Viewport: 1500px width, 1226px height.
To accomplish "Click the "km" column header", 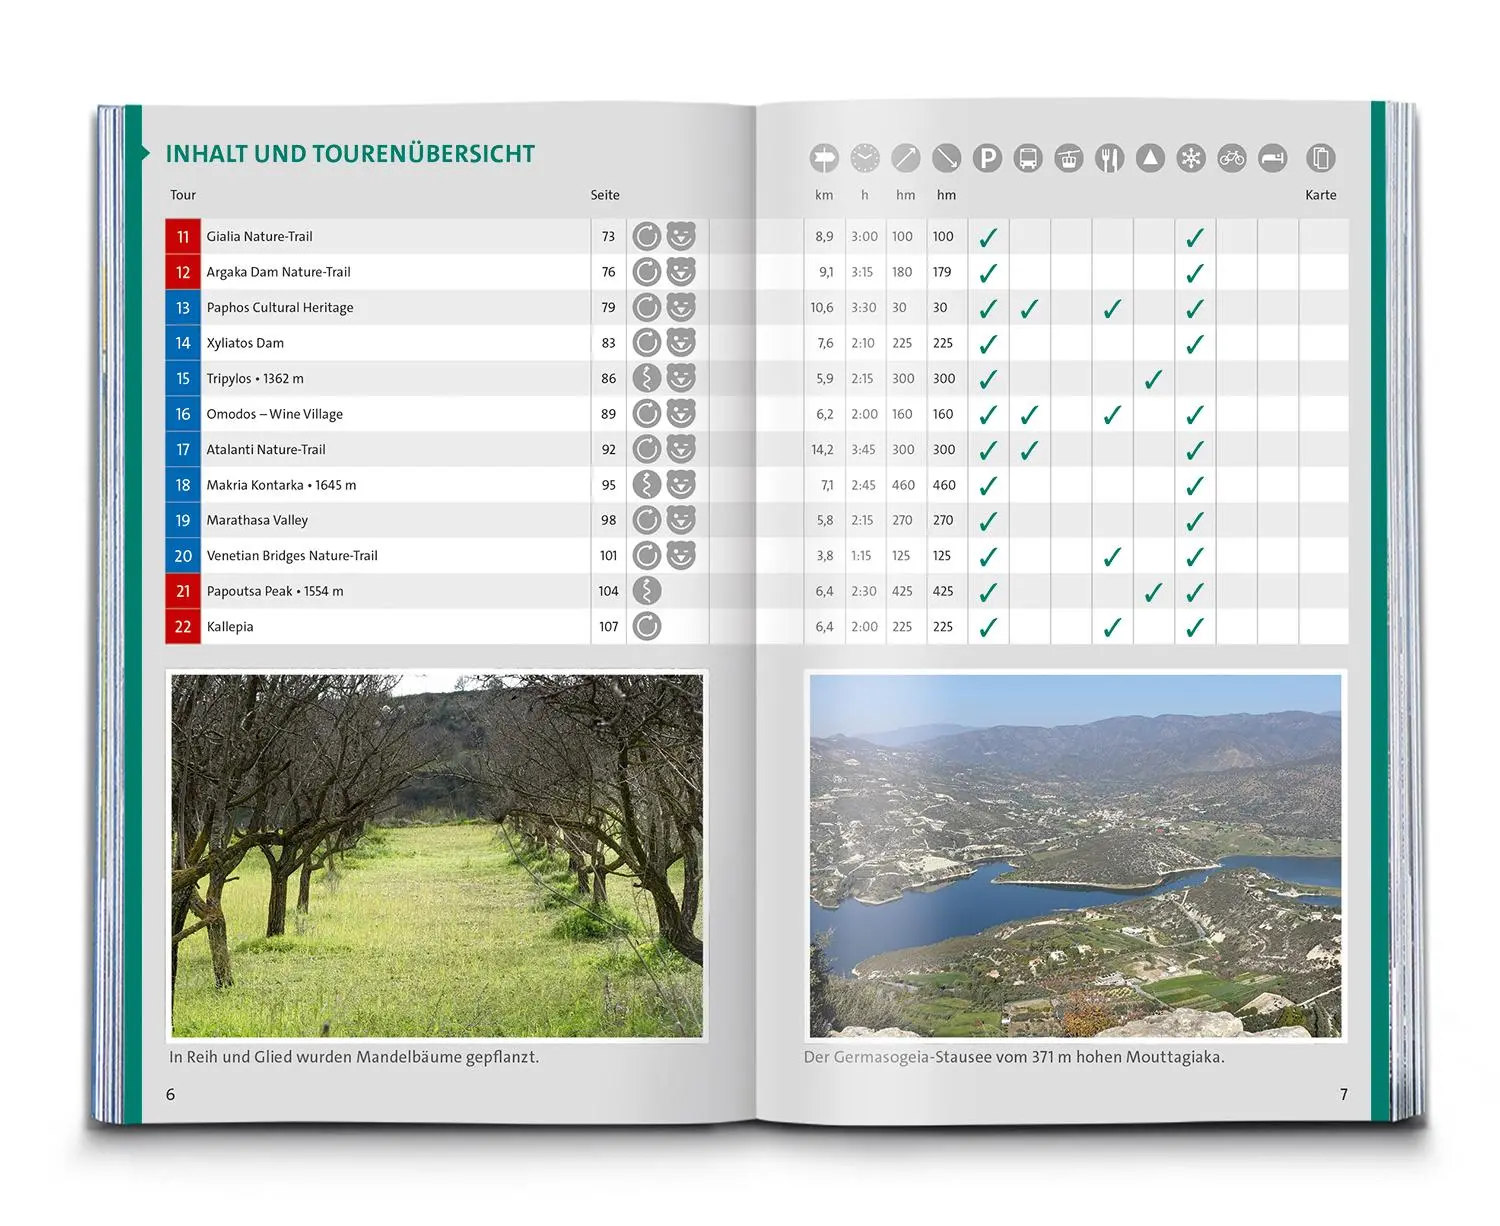I will [824, 195].
